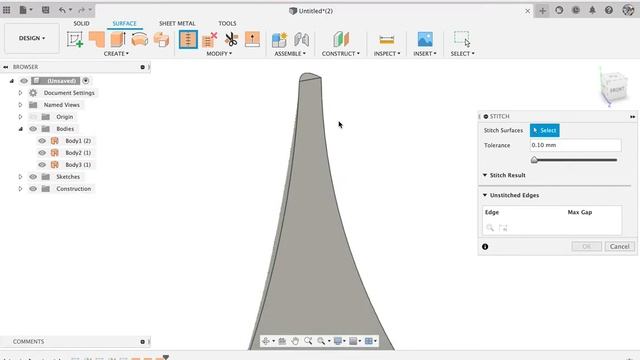Image resolution: width=640 pixels, height=360 pixels.
Task: Collapse the Unstitched Edges section
Action: 485,195
